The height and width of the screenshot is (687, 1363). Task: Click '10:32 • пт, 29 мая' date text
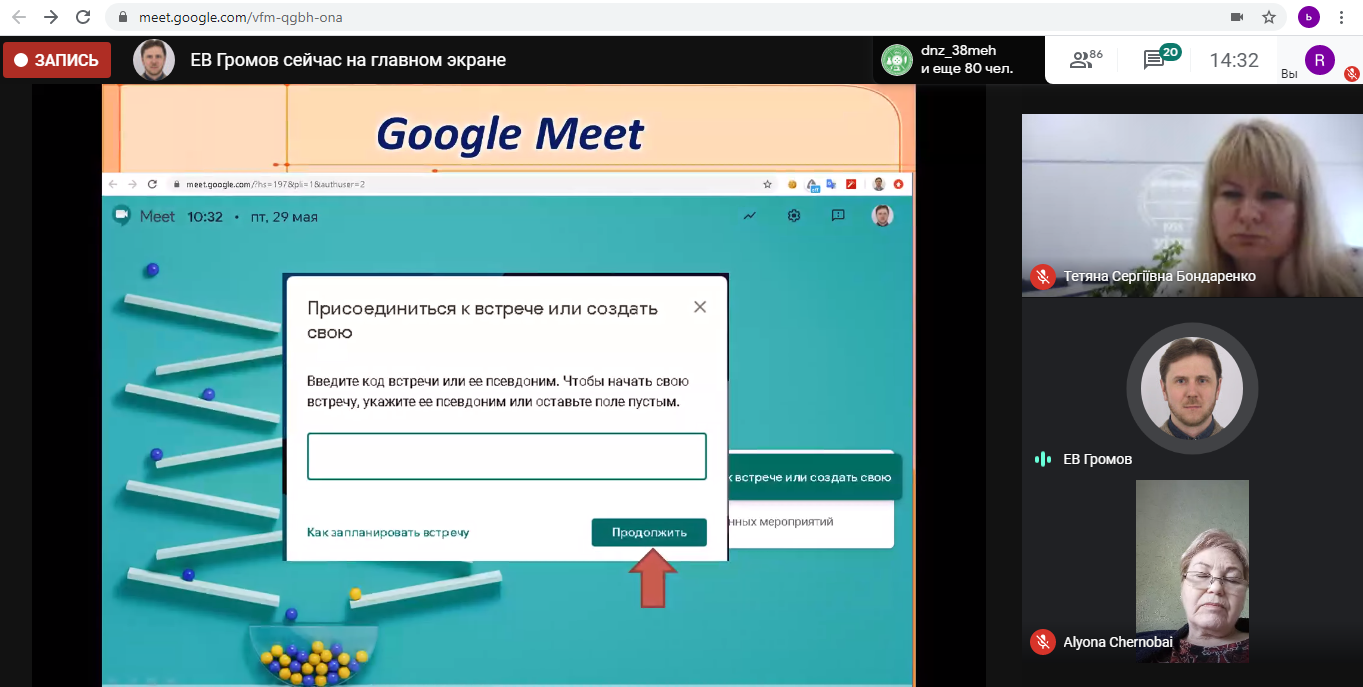pyautogui.click(x=253, y=216)
